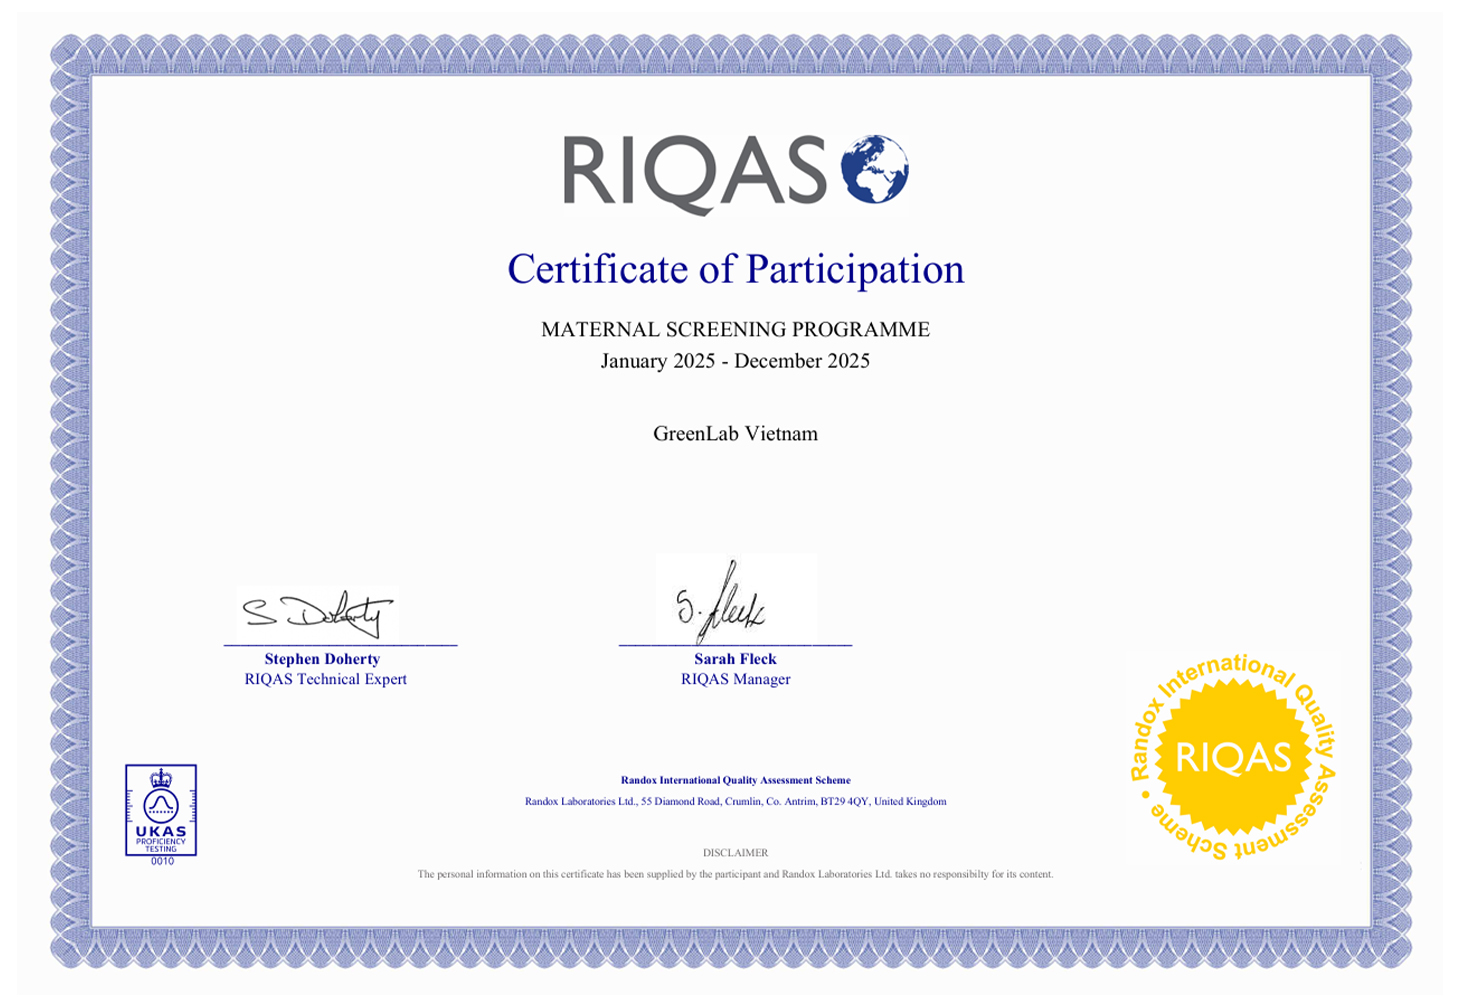The width and height of the screenshot is (1460, 1000).
Task: Click the RIQAS grey logo text
Action: 695,173
